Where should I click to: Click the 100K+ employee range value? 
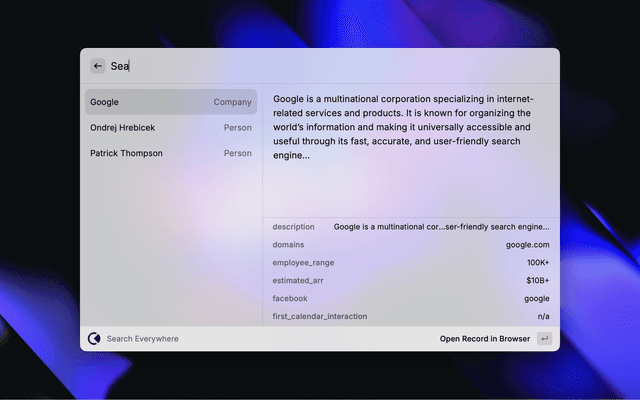(538, 263)
